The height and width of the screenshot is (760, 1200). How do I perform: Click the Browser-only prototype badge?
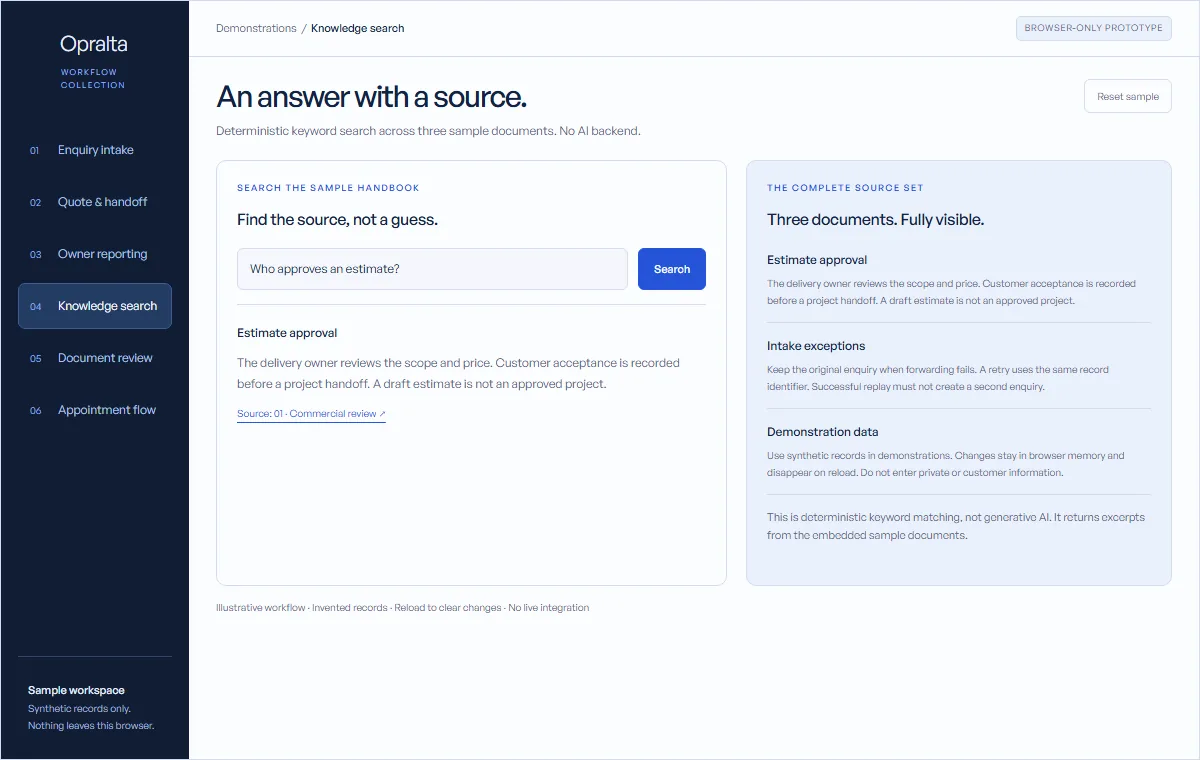click(1094, 28)
